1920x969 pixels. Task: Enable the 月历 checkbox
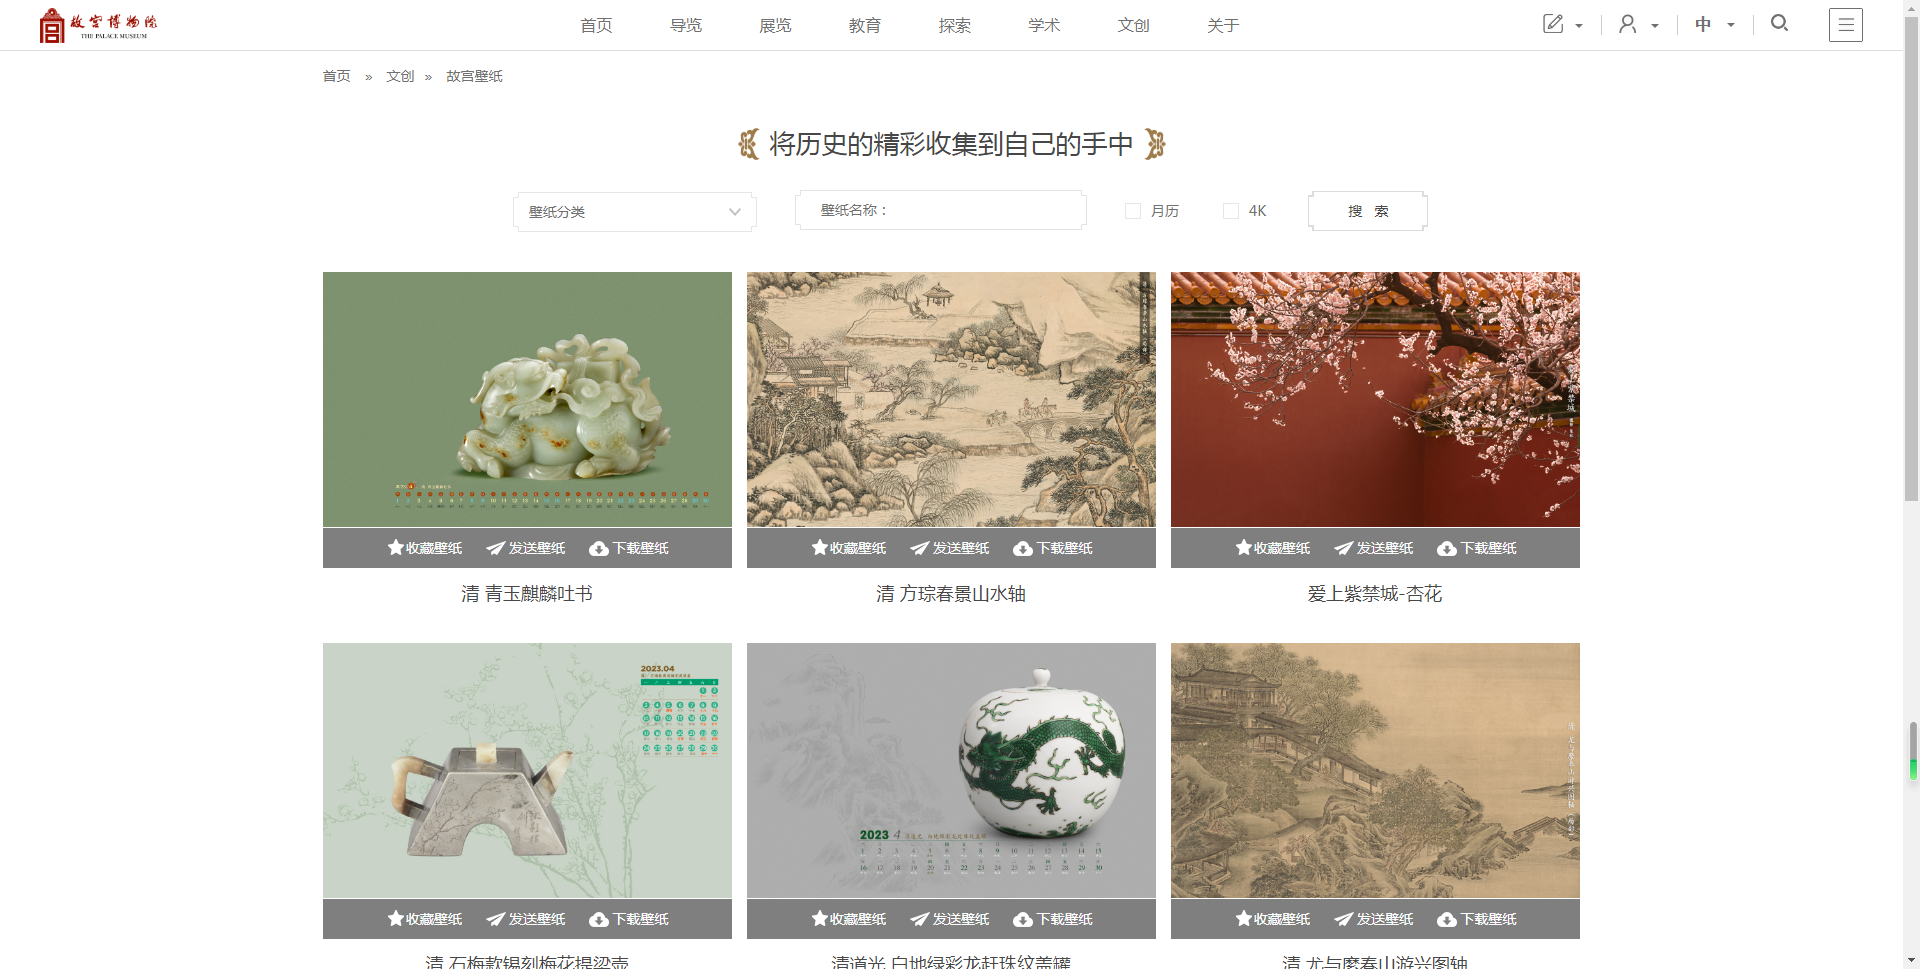(1133, 211)
